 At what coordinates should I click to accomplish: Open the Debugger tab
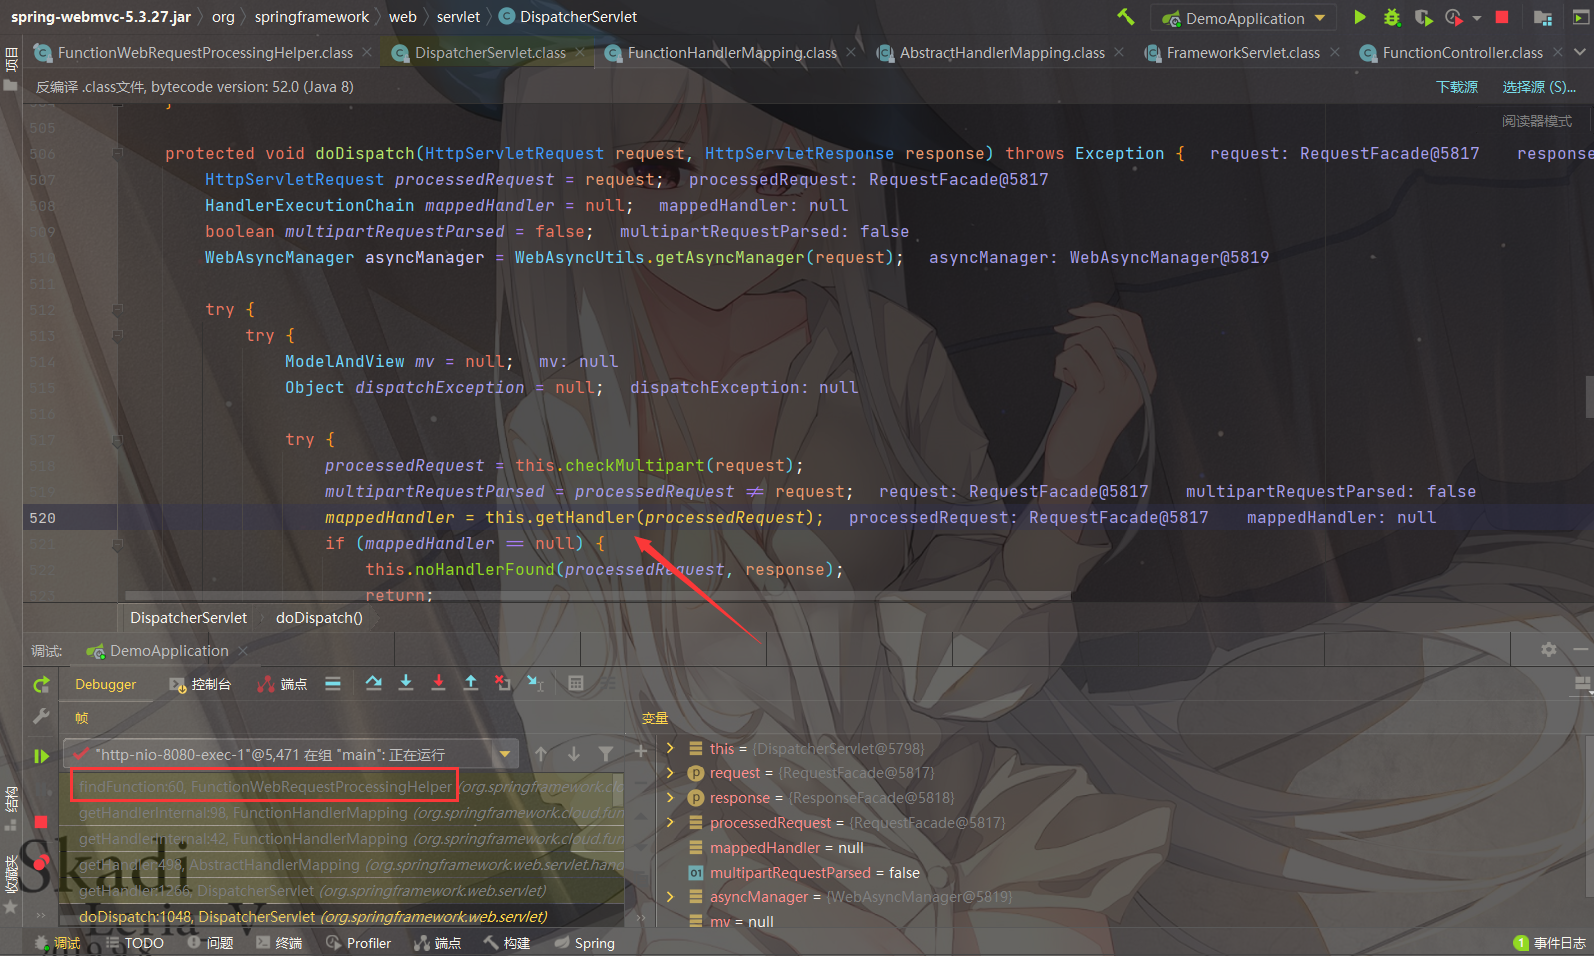106,685
